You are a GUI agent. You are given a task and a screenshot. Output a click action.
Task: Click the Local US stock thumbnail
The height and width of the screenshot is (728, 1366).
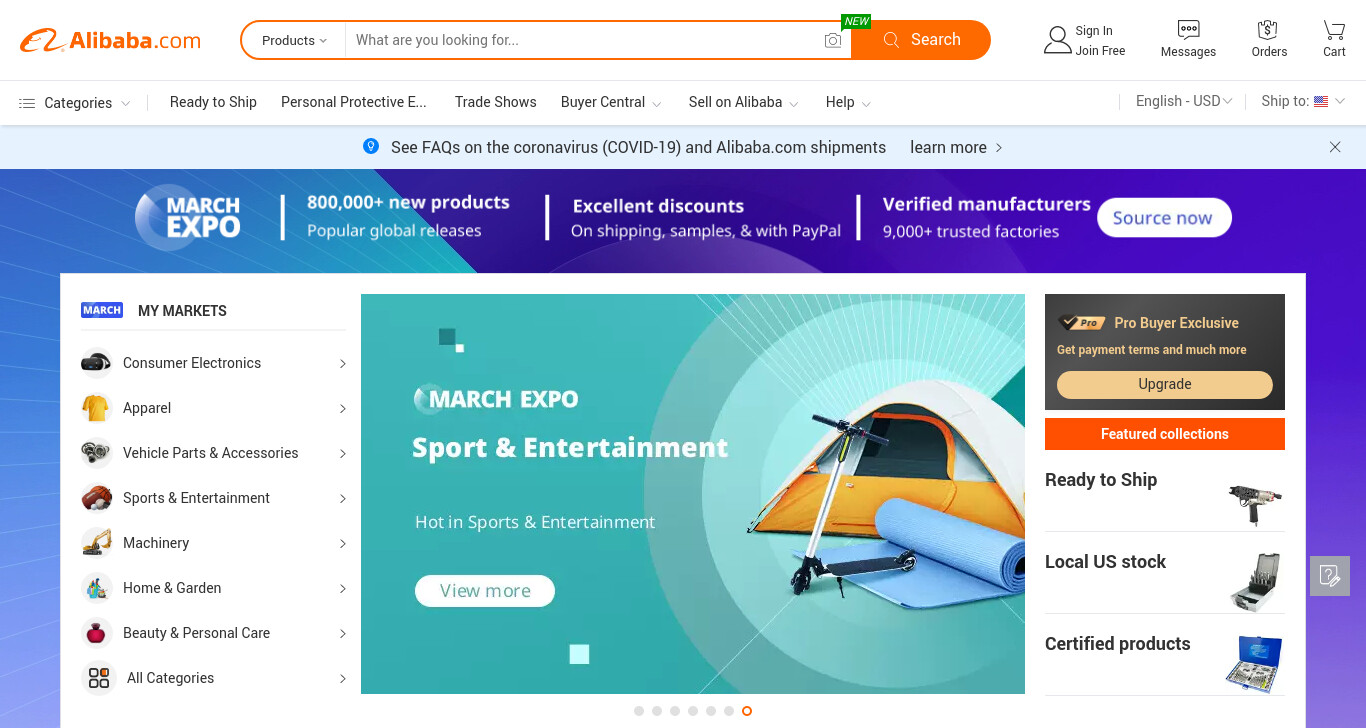point(1255,581)
